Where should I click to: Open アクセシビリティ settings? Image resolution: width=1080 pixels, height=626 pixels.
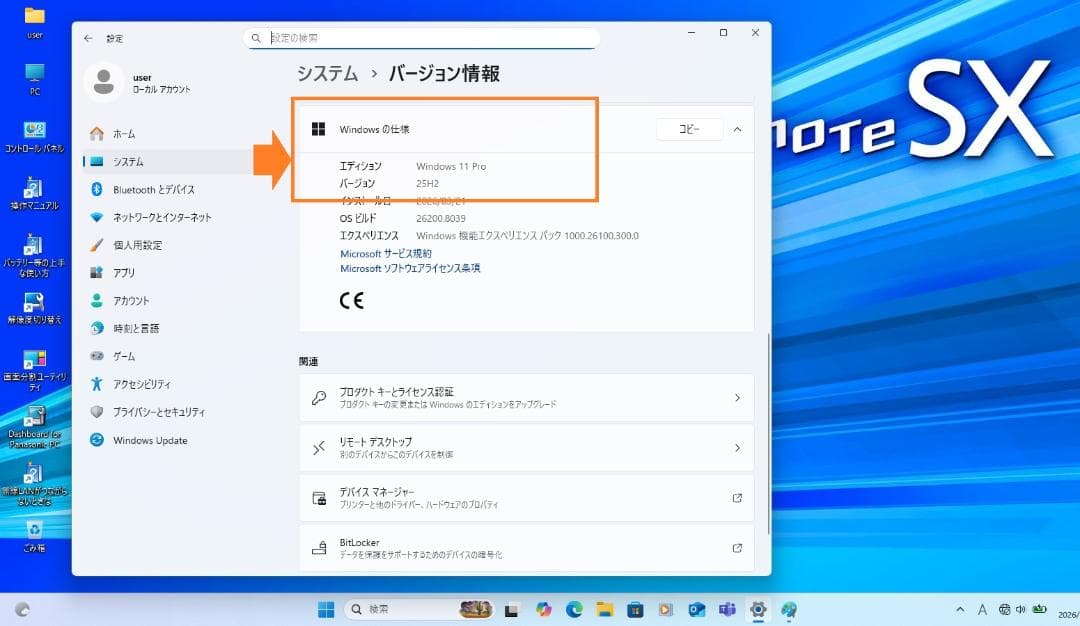click(169, 384)
